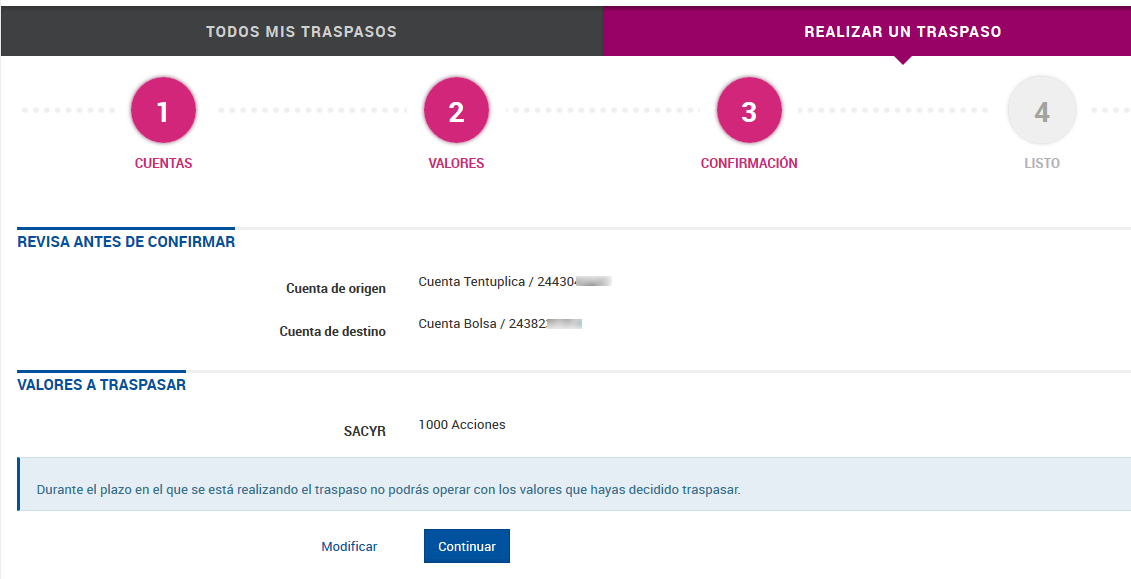1131x579 pixels.
Task: Click the Cuenta de destino label
Action: pyautogui.click(x=333, y=332)
